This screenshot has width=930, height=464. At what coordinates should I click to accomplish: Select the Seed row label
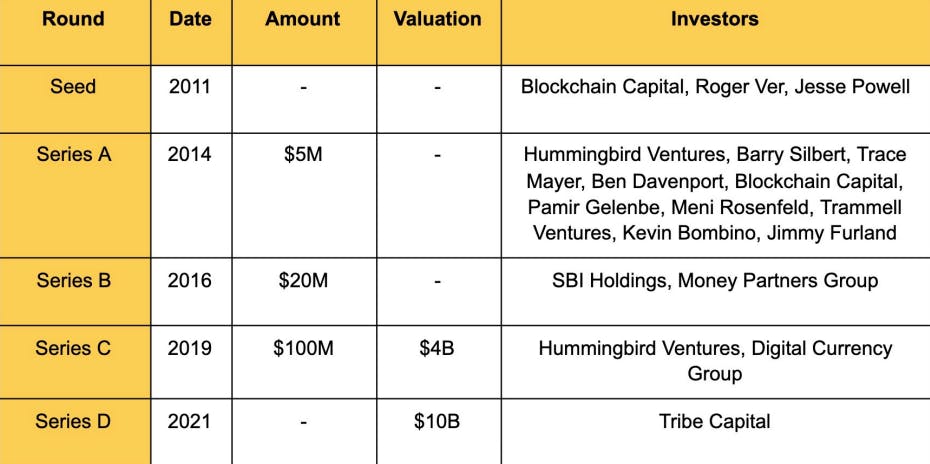tap(73, 87)
